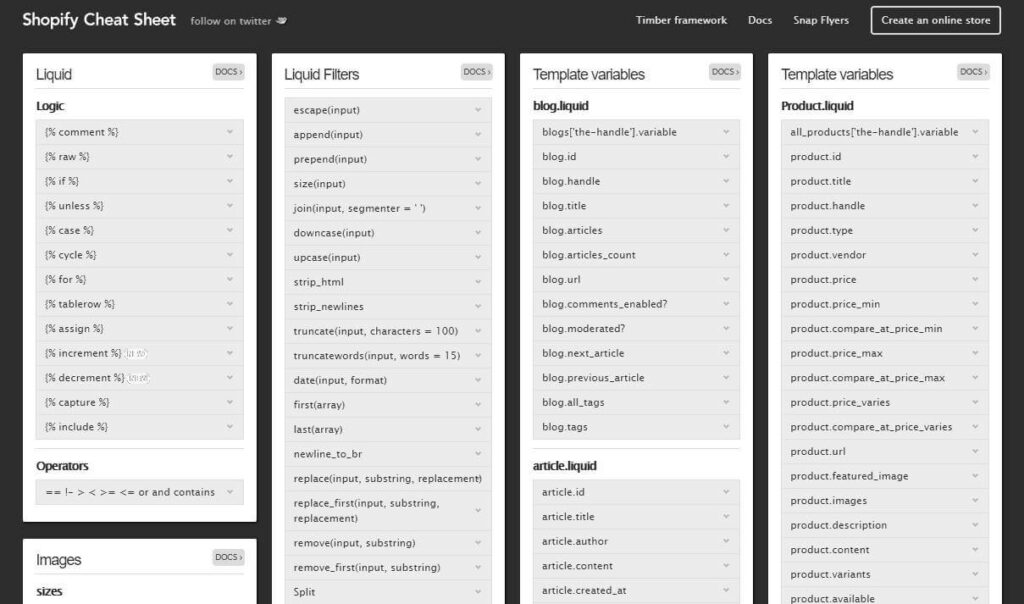Image resolution: width=1024 pixels, height=604 pixels.
Task: Expand the strip_html filter chevron
Action: tap(478, 282)
